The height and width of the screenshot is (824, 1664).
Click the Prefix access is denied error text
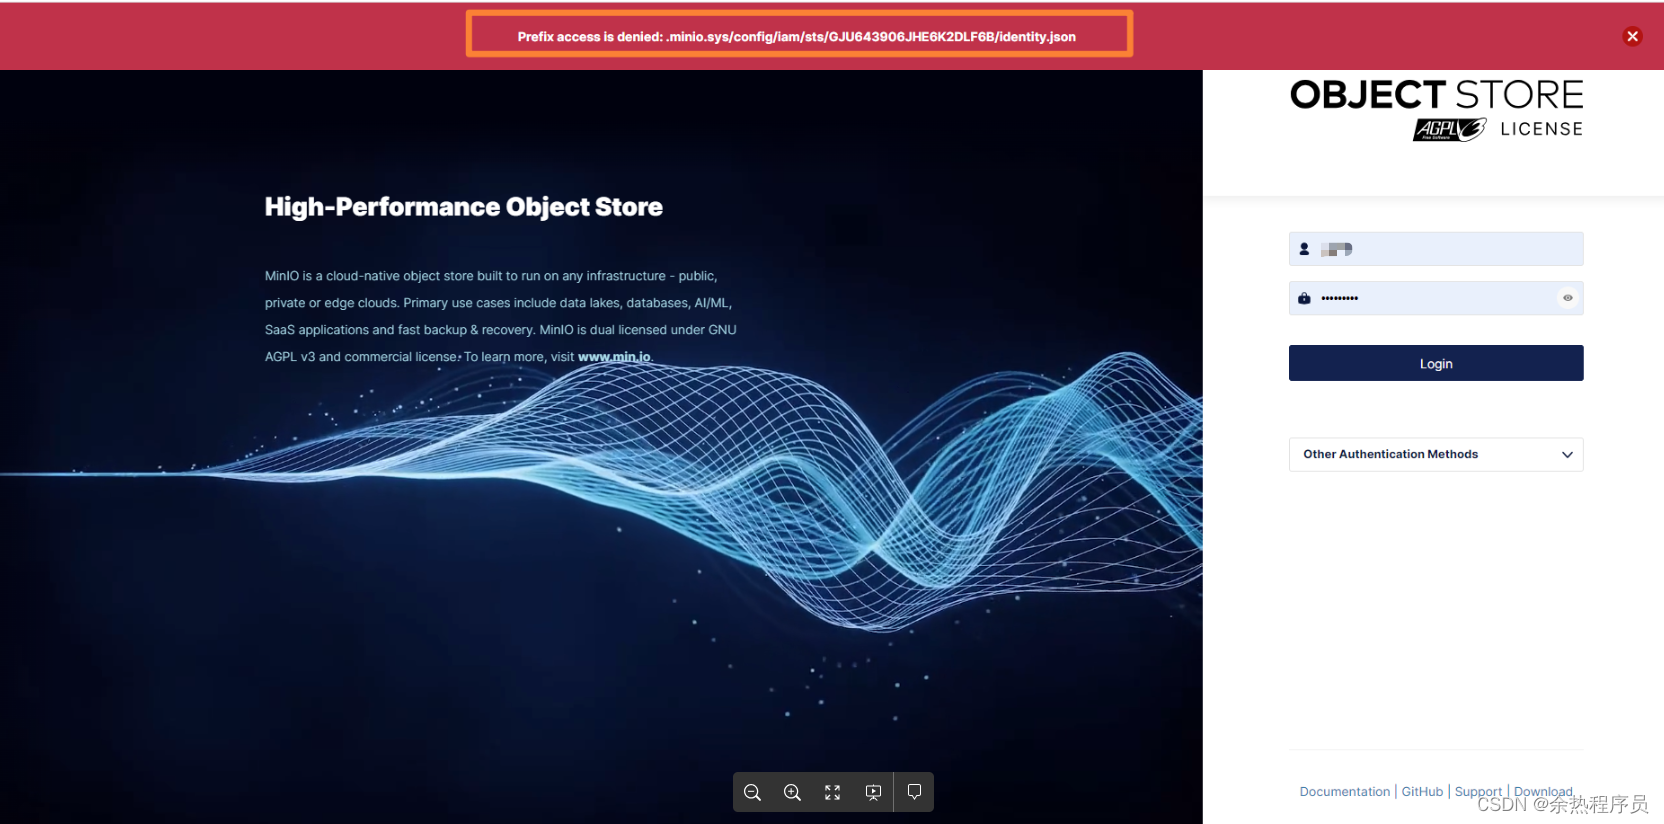797,37
